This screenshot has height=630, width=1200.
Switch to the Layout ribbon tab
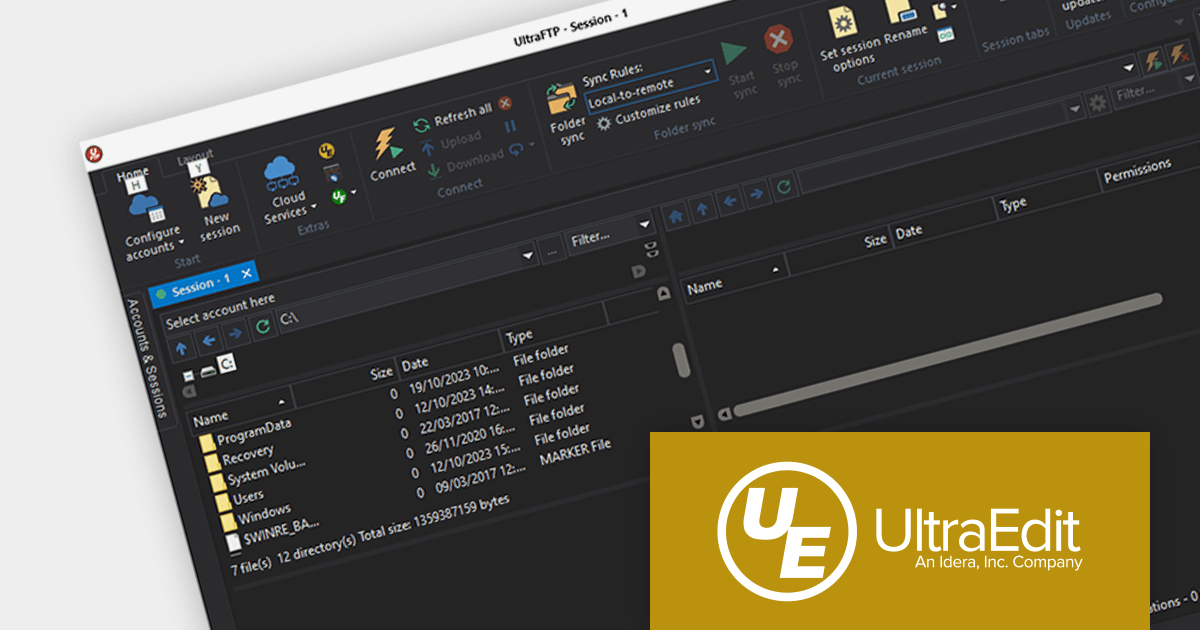point(195,158)
